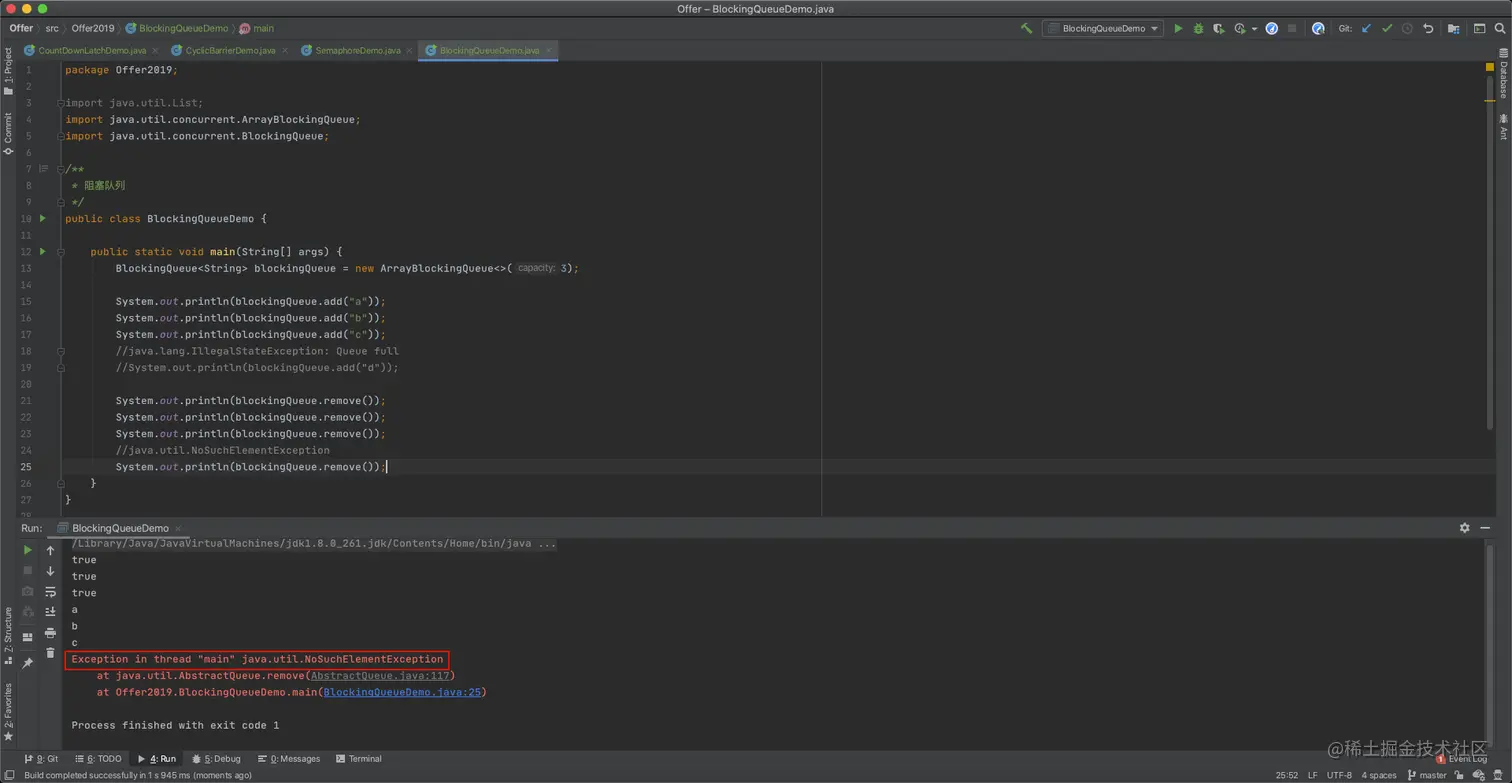Viewport: 1512px width, 783px height.
Task: Click main method breadcrumb
Action: tap(257, 29)
